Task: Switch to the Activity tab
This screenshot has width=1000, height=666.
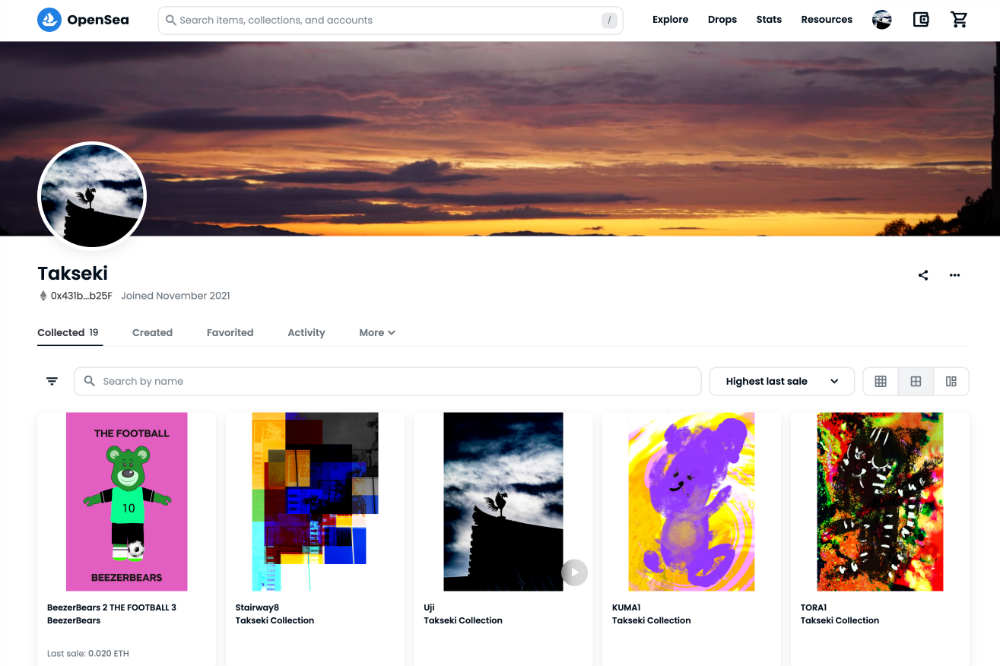Action: (306, 332)
